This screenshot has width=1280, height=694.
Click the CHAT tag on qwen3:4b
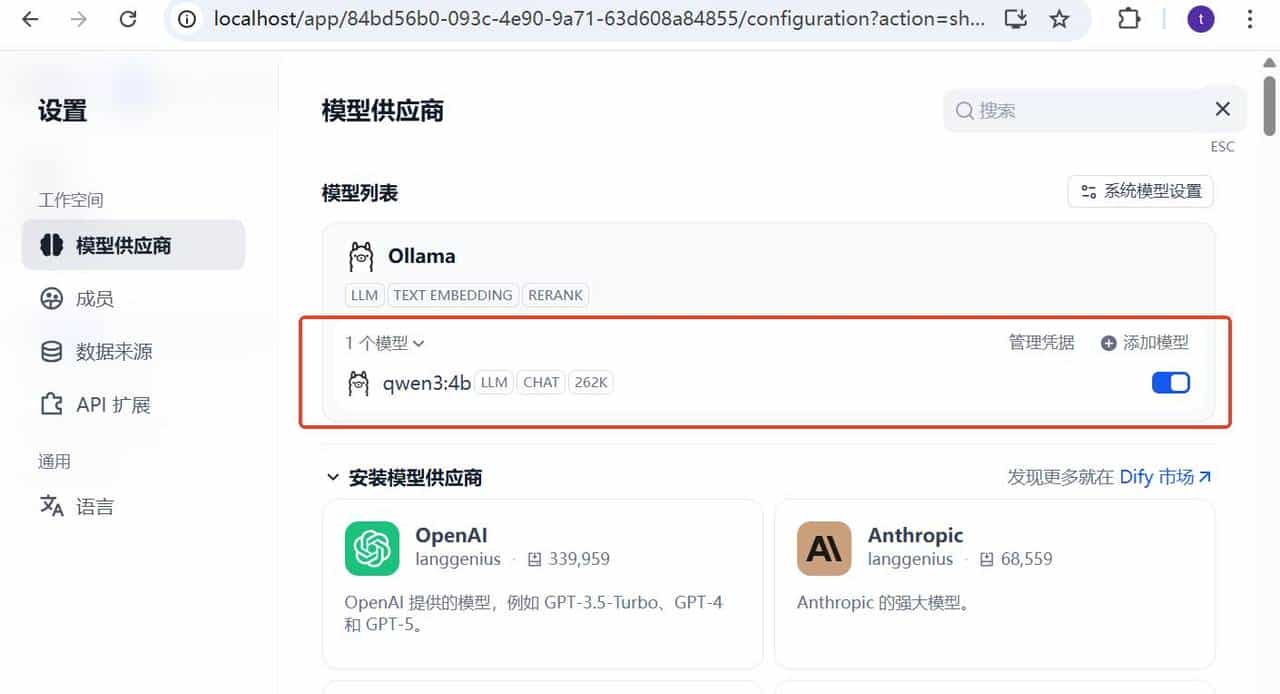pyautogui.click(x=541, y=382)
